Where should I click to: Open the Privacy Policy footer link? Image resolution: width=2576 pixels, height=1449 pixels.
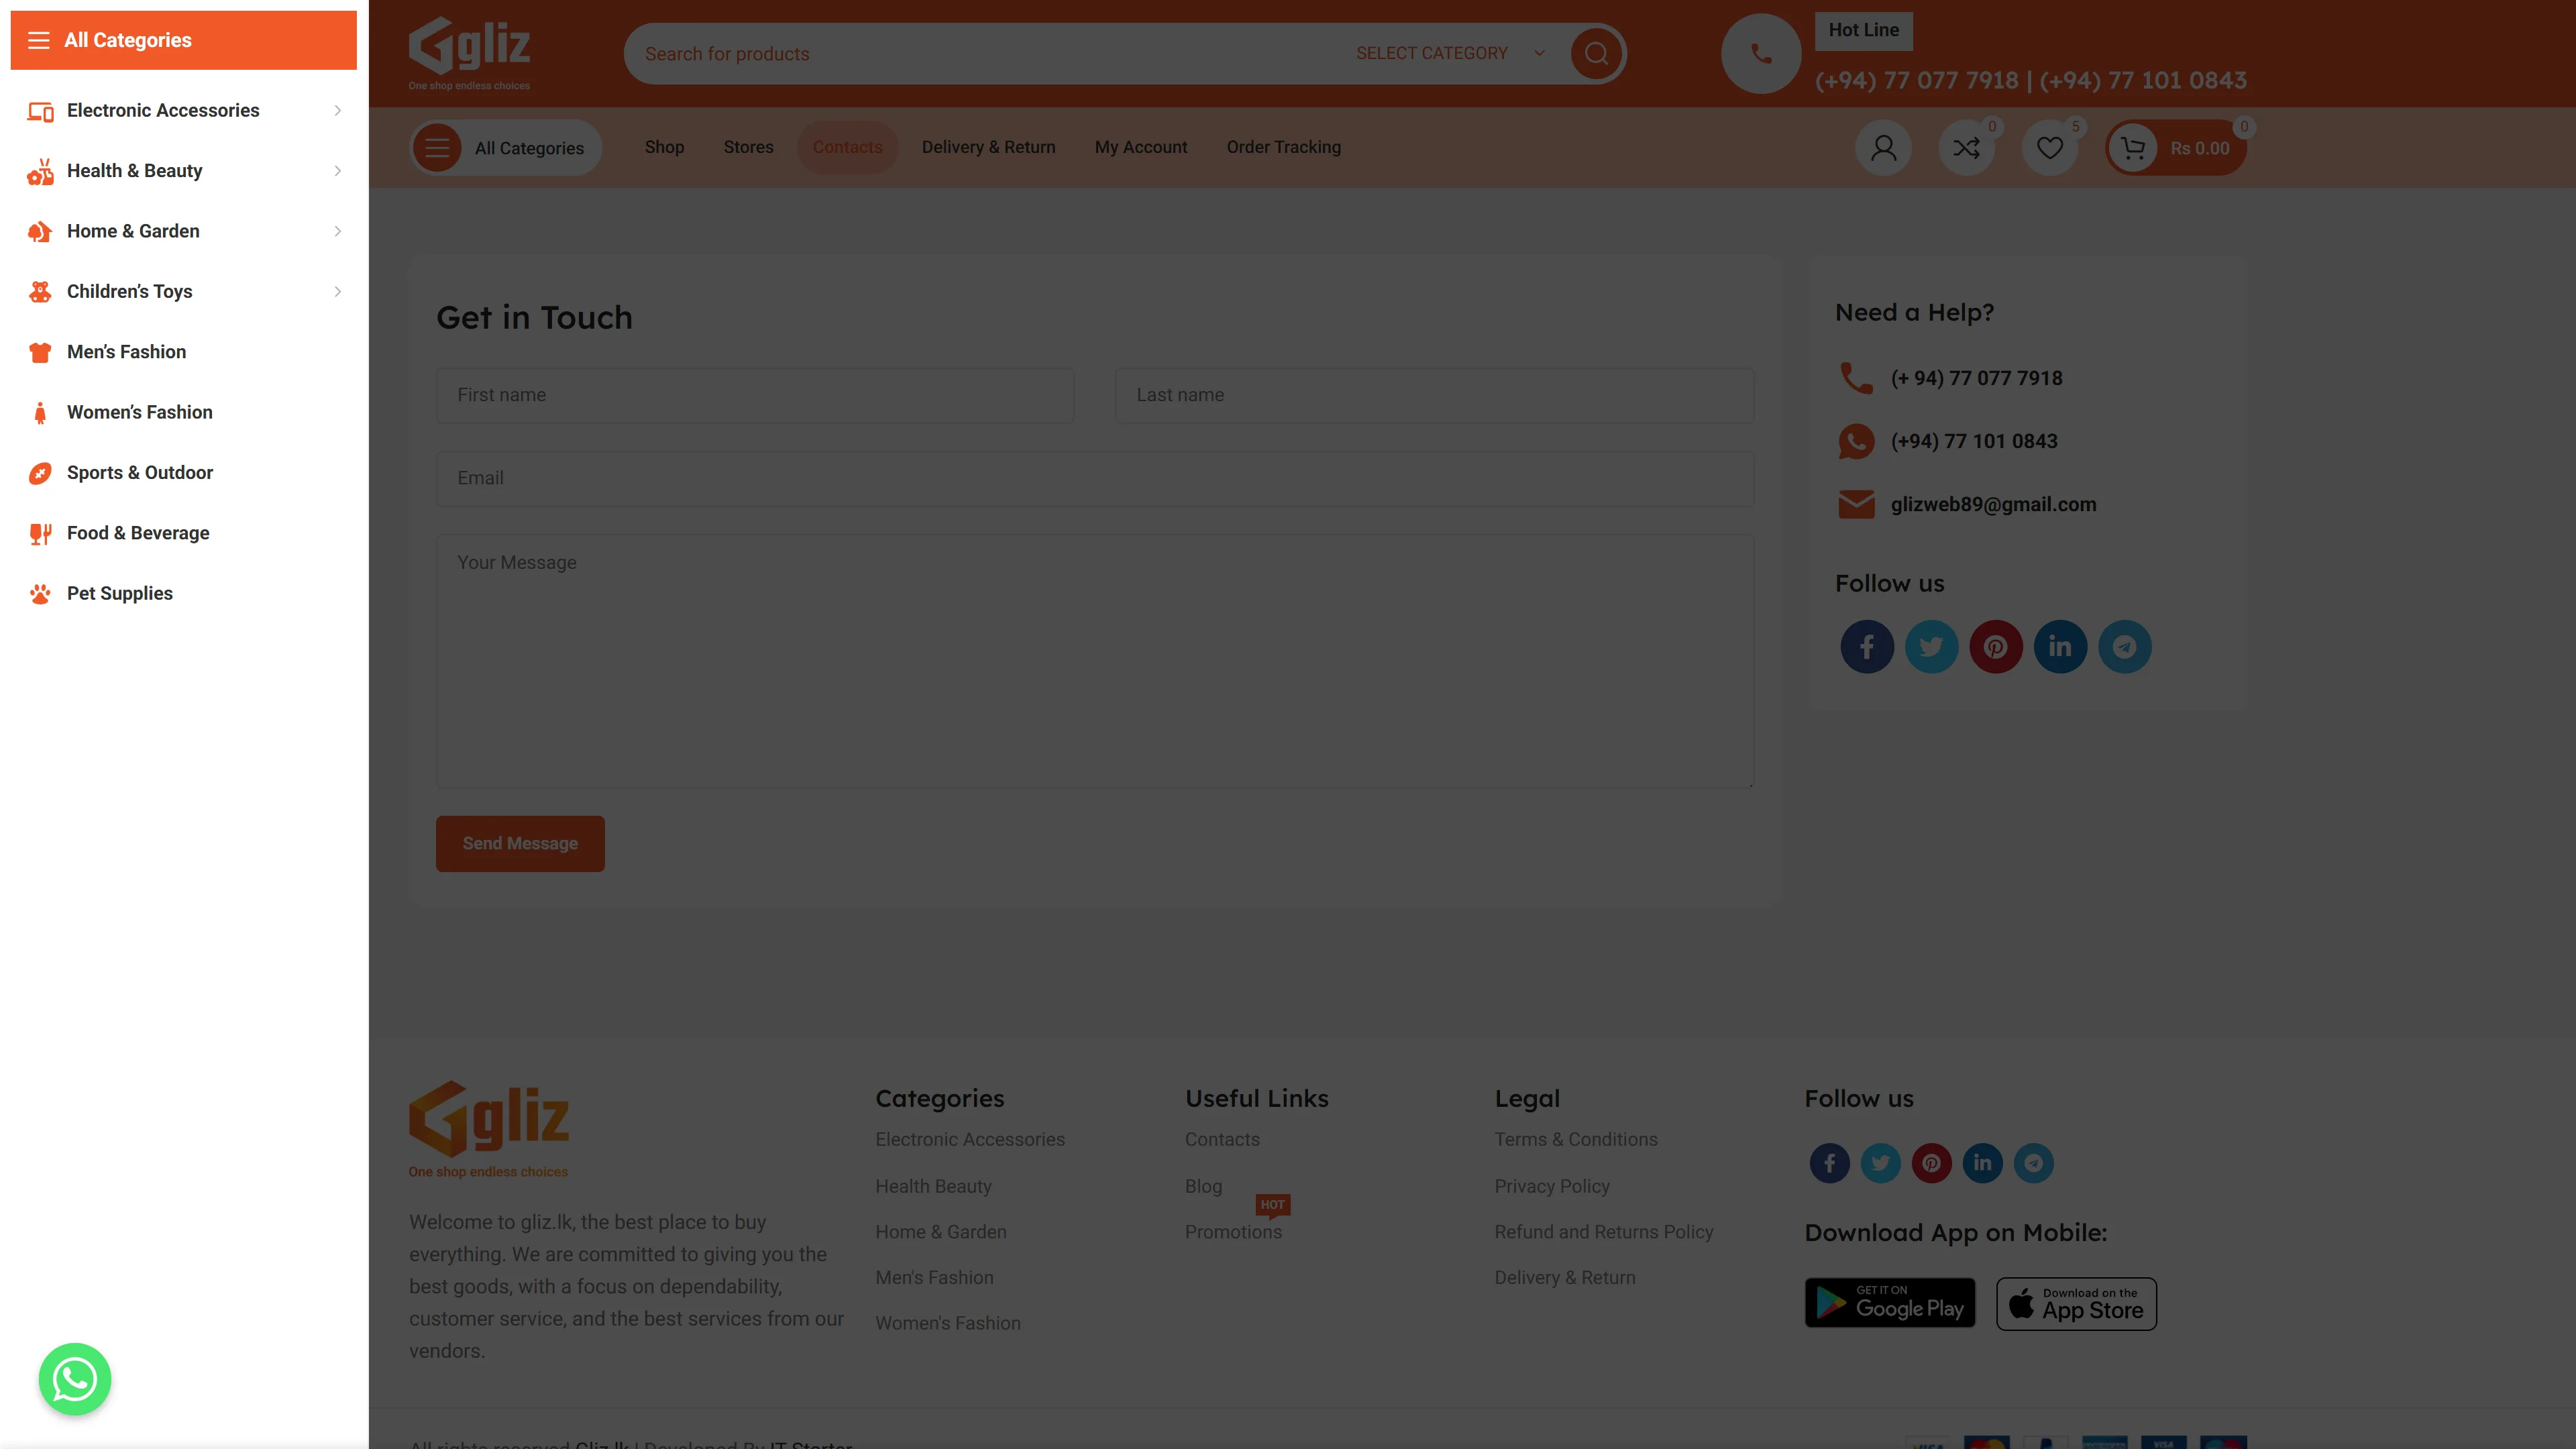(x=1551, y=1186)
